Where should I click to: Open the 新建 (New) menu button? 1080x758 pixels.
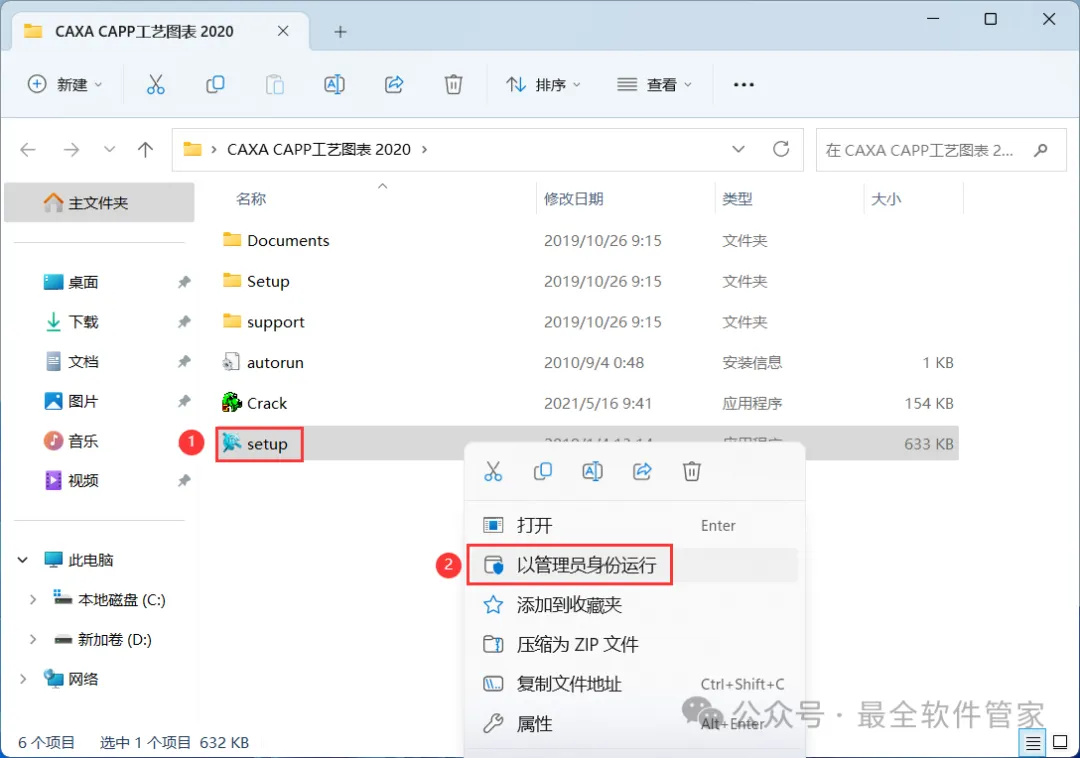point(65,85)
